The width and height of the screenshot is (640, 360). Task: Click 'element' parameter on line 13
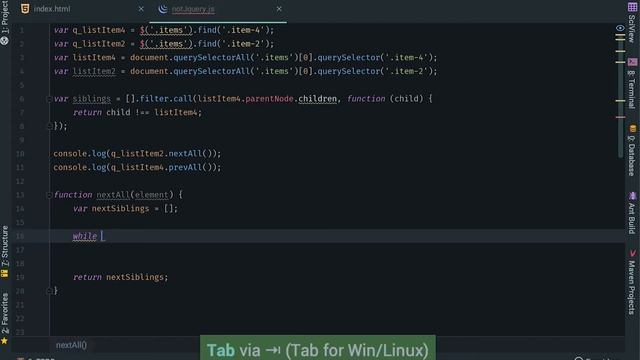pyautogui.click(x=151, y=195)
